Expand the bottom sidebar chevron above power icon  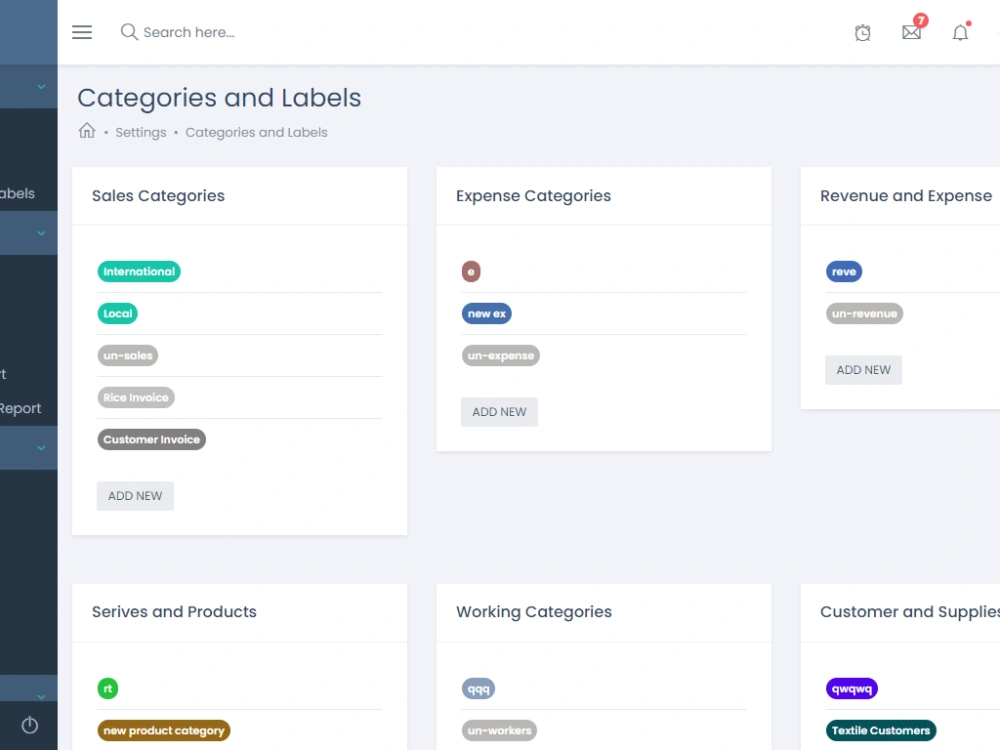coord(41,696)
